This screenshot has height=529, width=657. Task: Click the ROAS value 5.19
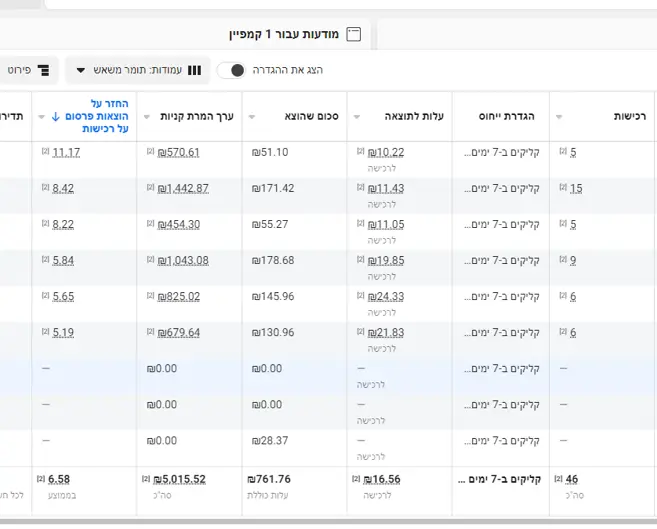[x=63, y=333]
